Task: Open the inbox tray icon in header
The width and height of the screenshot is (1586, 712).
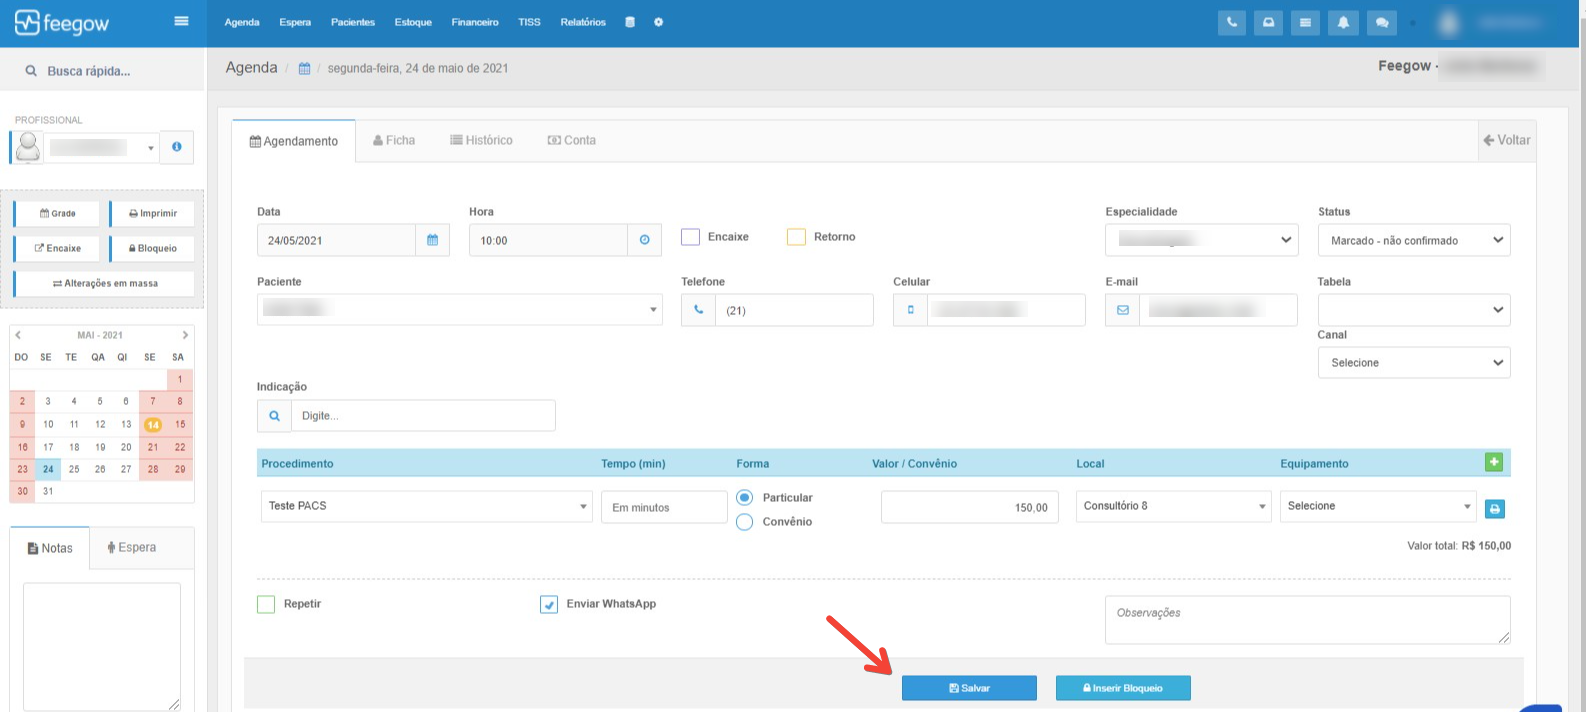Action: pyautogui.click(x=1268, y=22)
